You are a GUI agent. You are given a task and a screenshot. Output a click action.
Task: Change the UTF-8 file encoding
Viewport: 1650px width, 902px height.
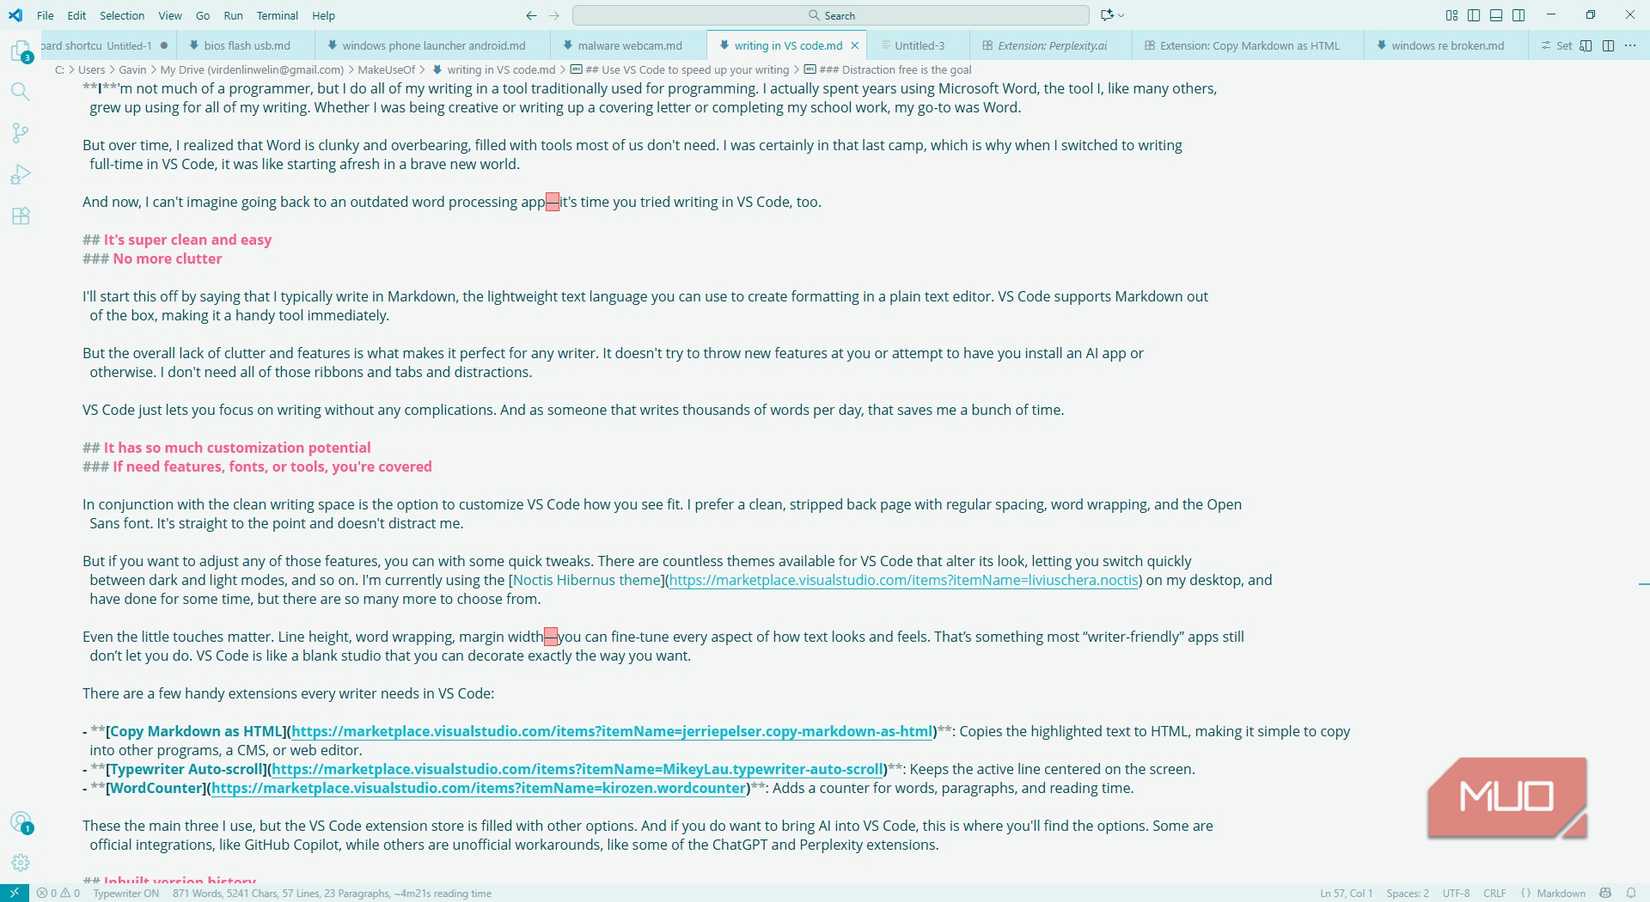click(1456, 893)
